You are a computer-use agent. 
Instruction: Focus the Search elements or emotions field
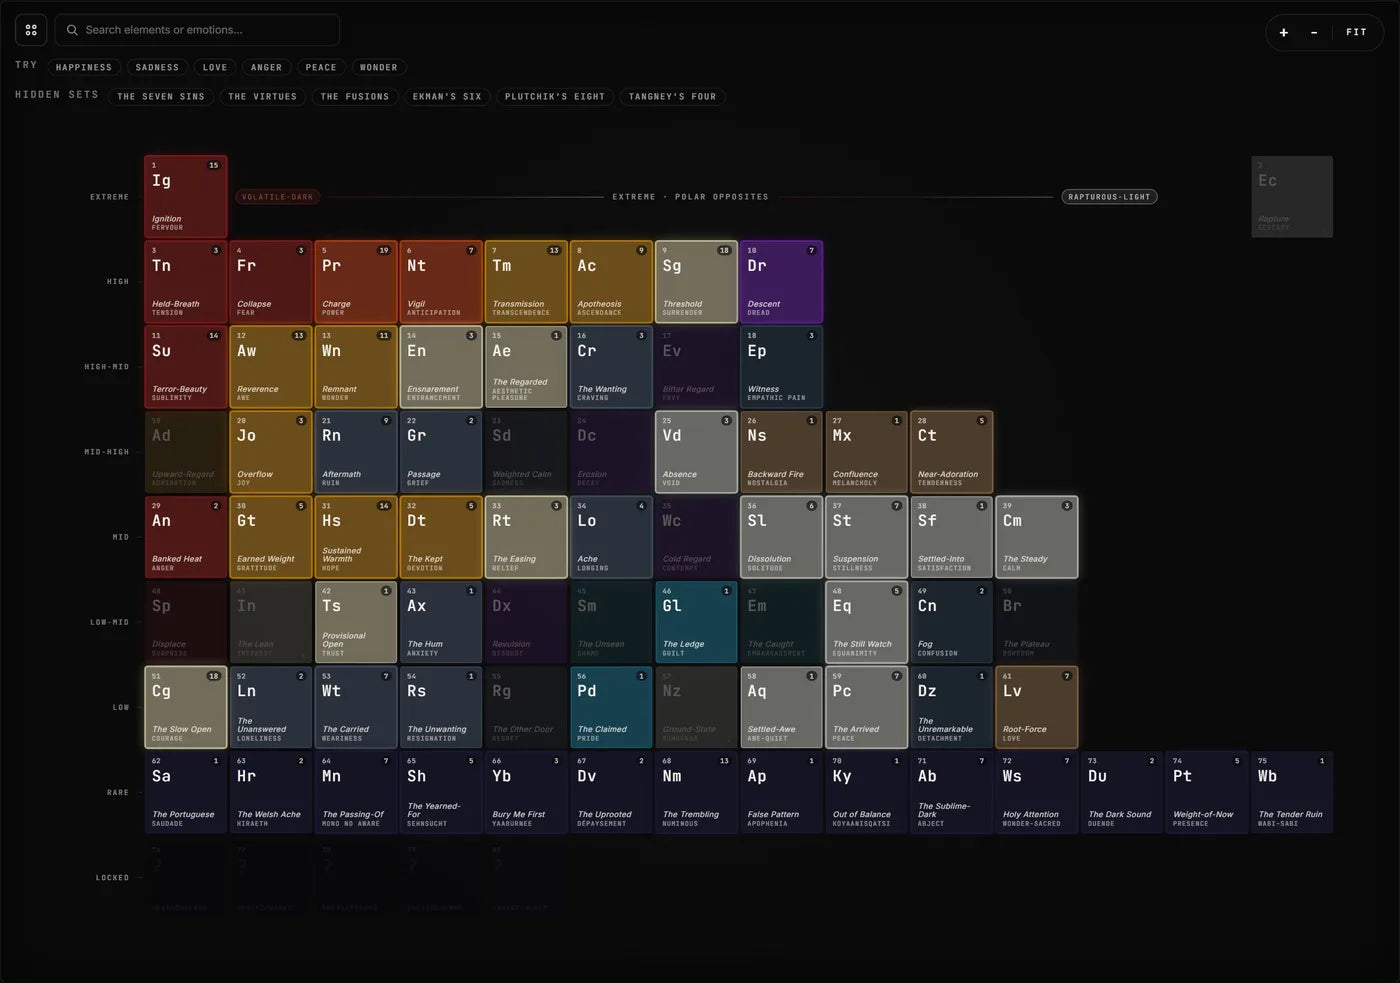[x=197, y=30]
